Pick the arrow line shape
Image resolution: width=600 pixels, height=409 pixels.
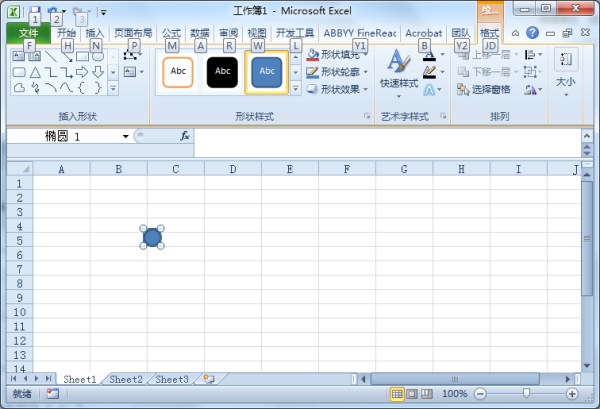click(x=67, y=57)
